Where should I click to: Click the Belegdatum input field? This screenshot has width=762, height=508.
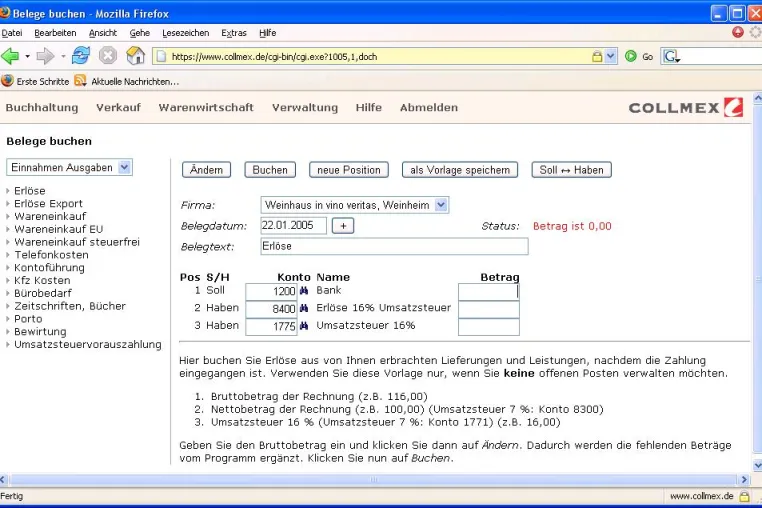click(294, 226)
